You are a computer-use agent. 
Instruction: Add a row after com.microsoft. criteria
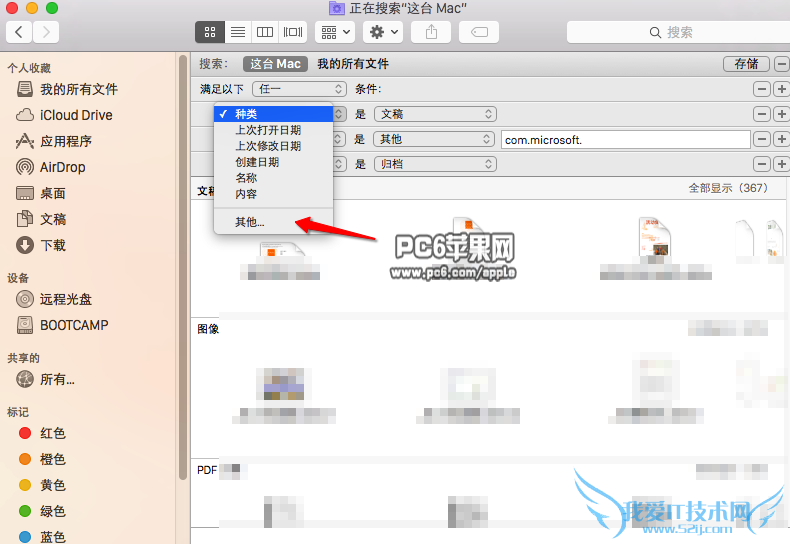[781, 139]
